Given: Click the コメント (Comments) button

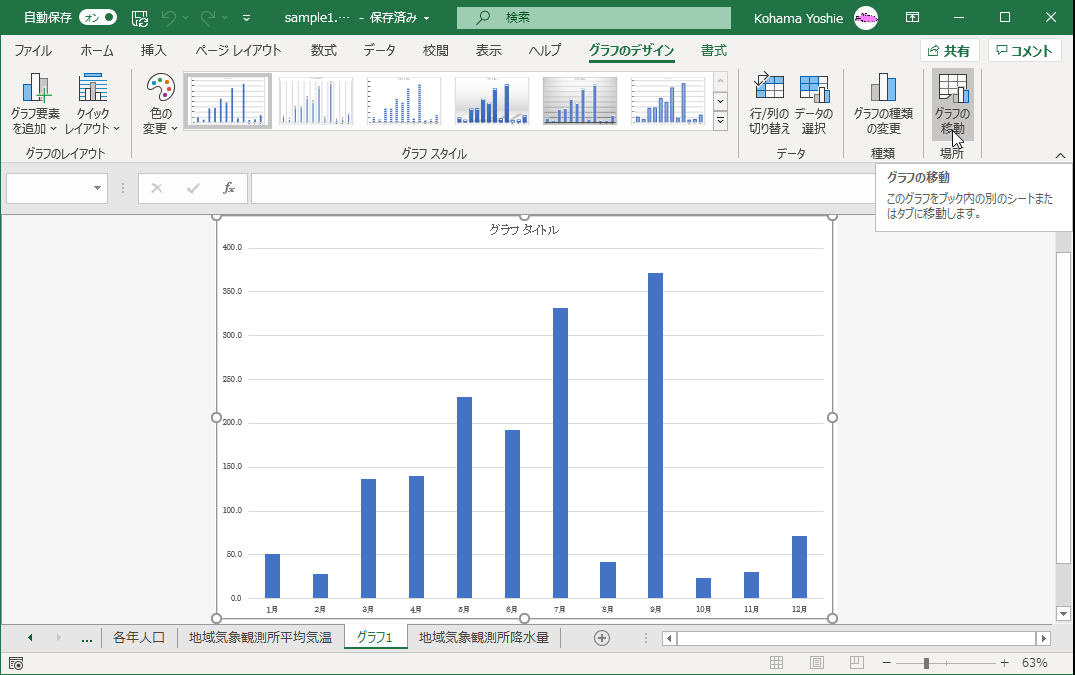Looking at the screenshot, I should [x=1024, y=51].
